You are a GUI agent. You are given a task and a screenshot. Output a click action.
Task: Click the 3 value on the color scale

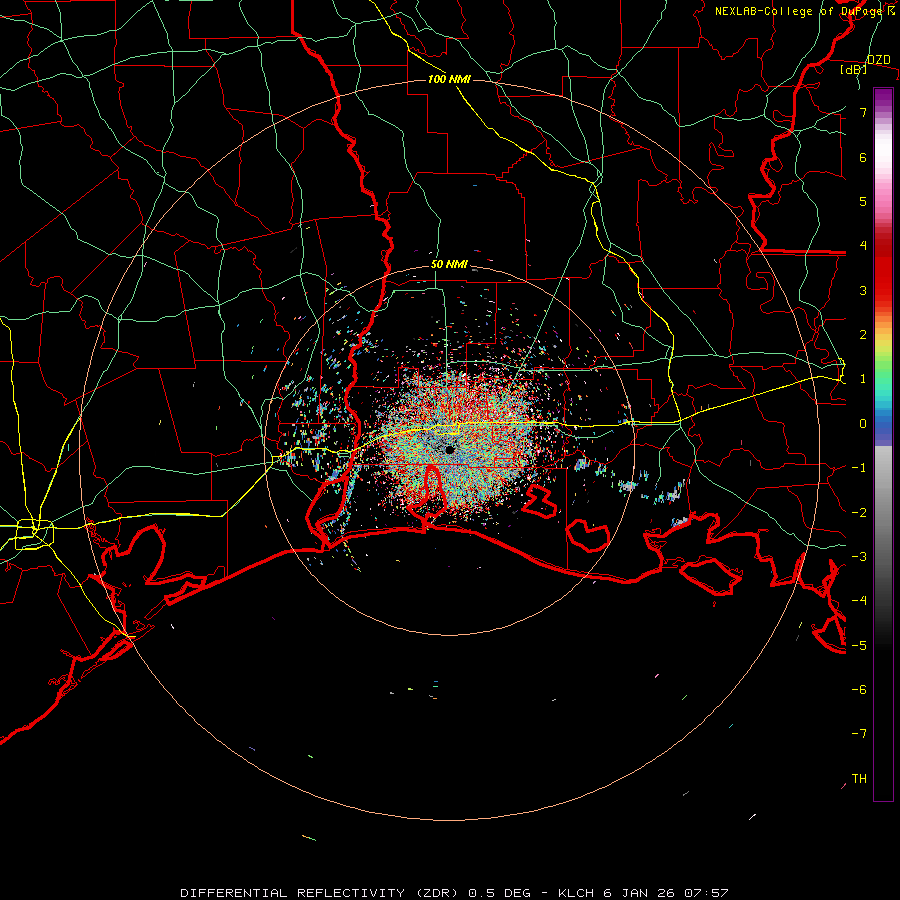[863, 290]
